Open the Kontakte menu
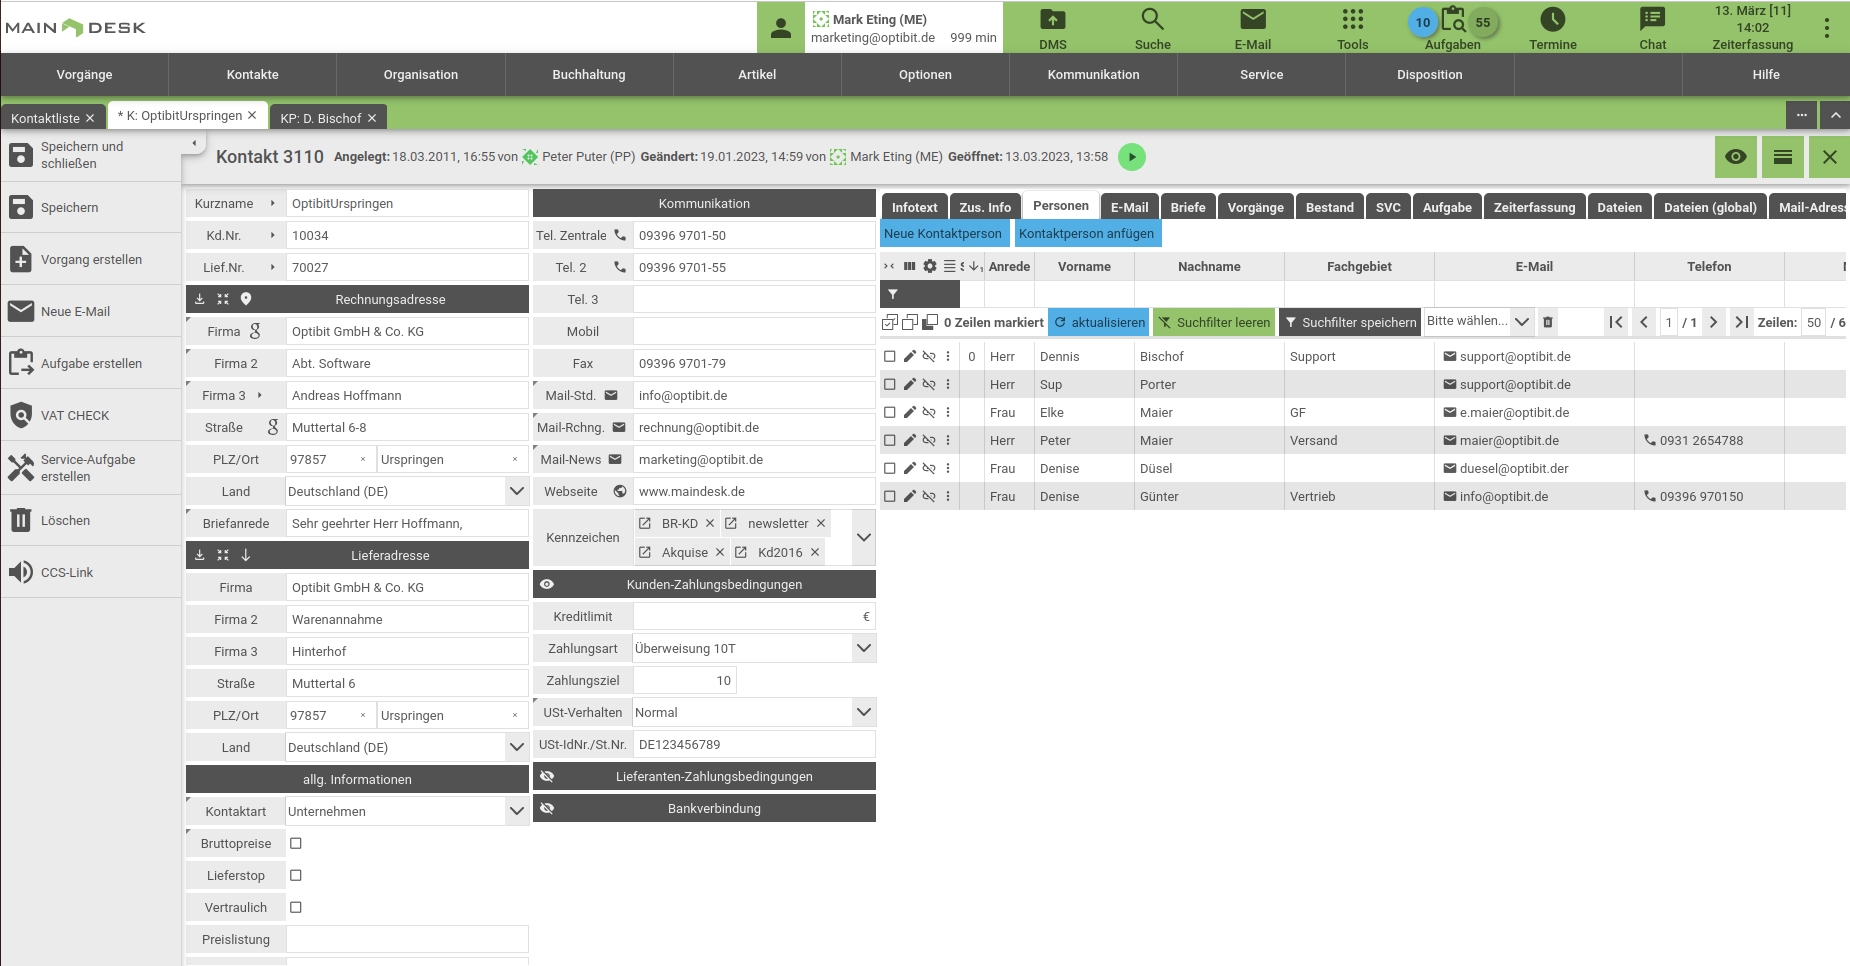 tap(253, 75)
